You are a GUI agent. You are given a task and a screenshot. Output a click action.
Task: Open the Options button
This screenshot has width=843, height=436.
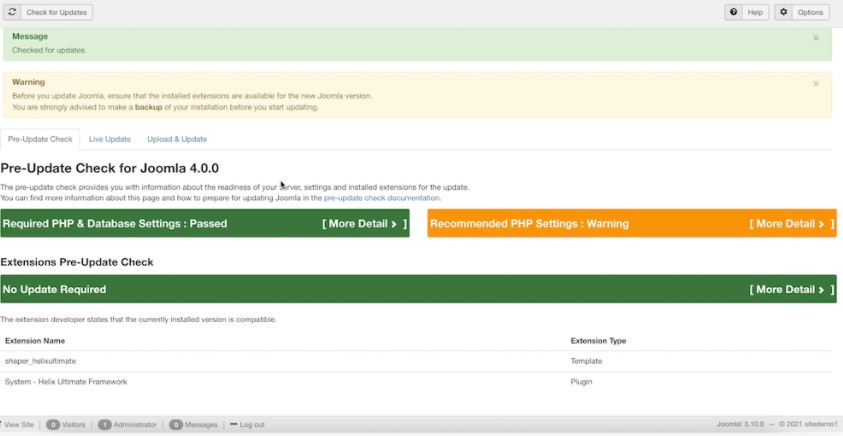click(802, 12)
